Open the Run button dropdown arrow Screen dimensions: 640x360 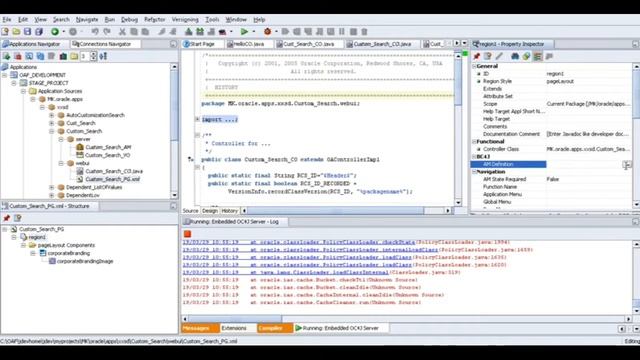tap(253, 31)
